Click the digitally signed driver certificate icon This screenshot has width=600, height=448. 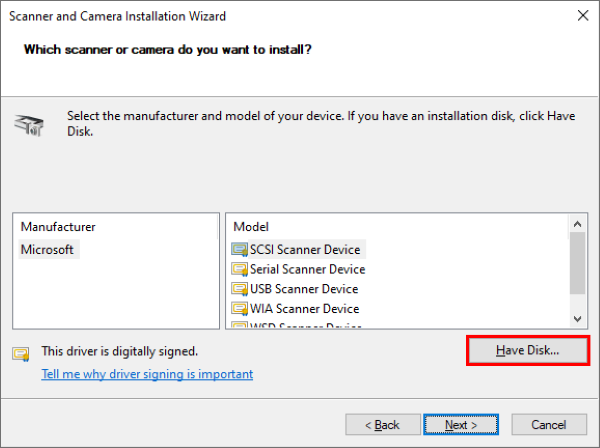[x=20, y=352]
